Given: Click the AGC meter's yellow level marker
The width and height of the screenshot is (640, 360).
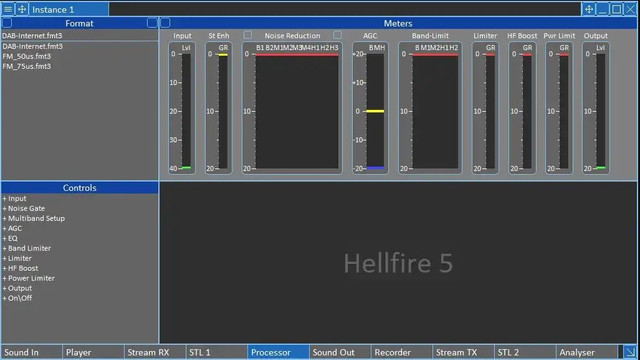Looking at the screenshot, I should coord(375,111).
